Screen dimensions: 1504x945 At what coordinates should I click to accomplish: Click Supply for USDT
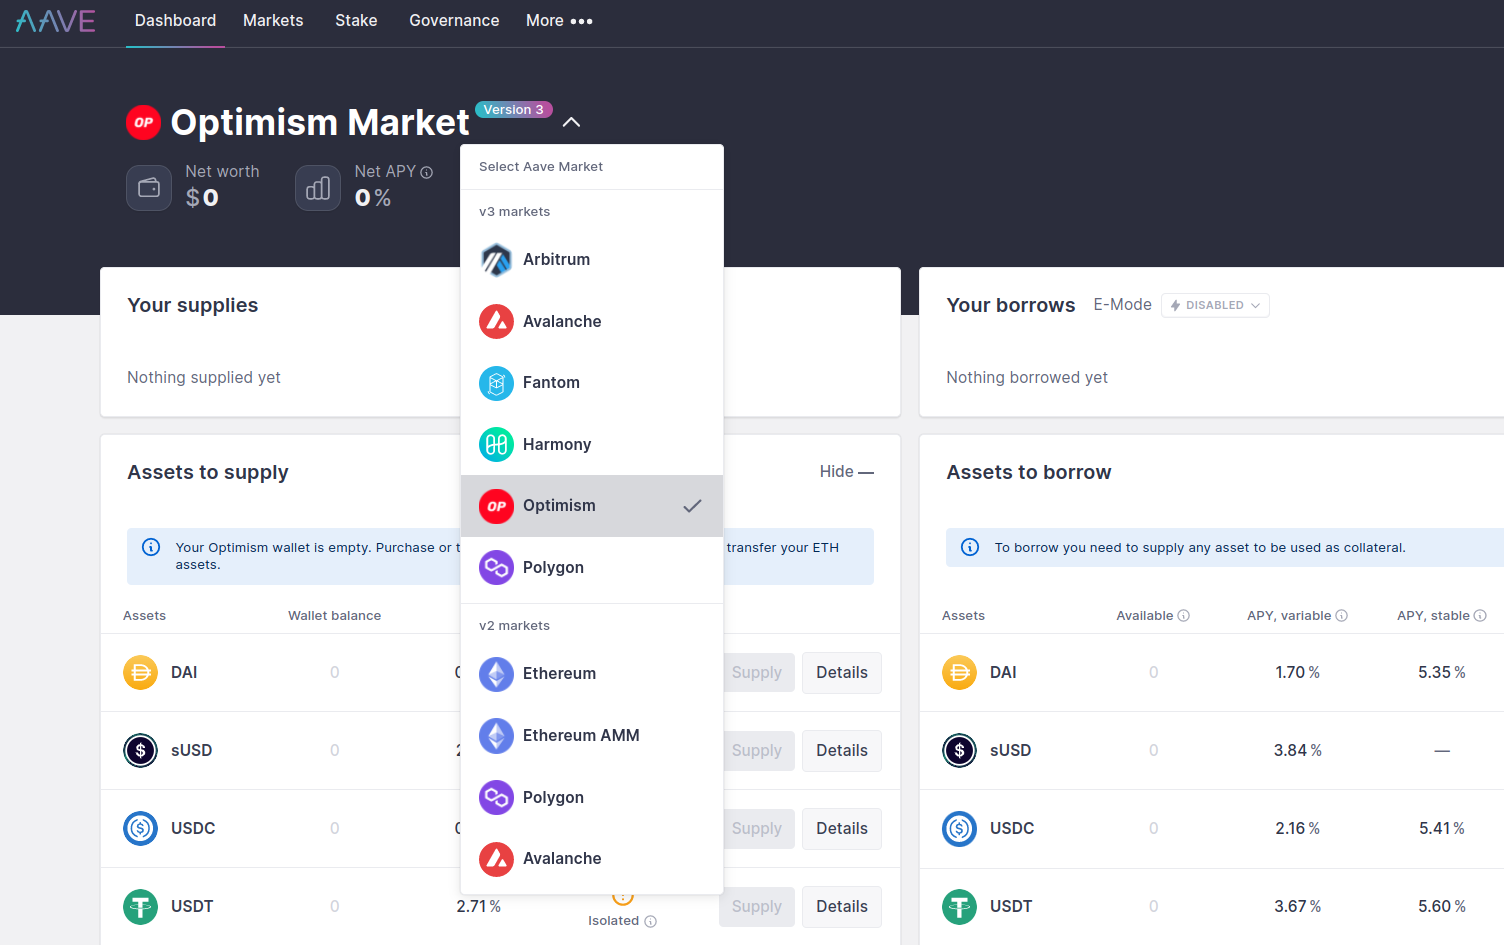pos(757,907)
